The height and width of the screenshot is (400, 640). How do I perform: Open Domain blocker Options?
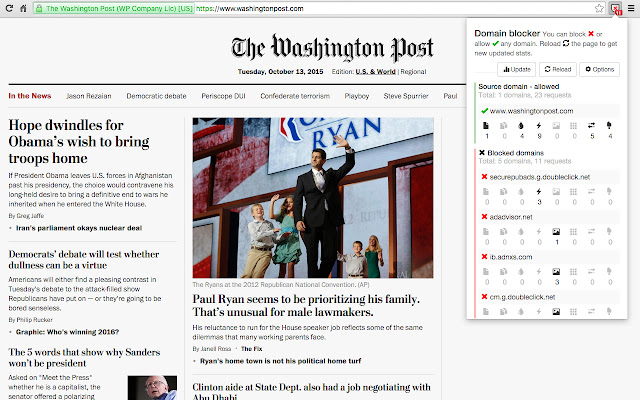pos(600,69)
